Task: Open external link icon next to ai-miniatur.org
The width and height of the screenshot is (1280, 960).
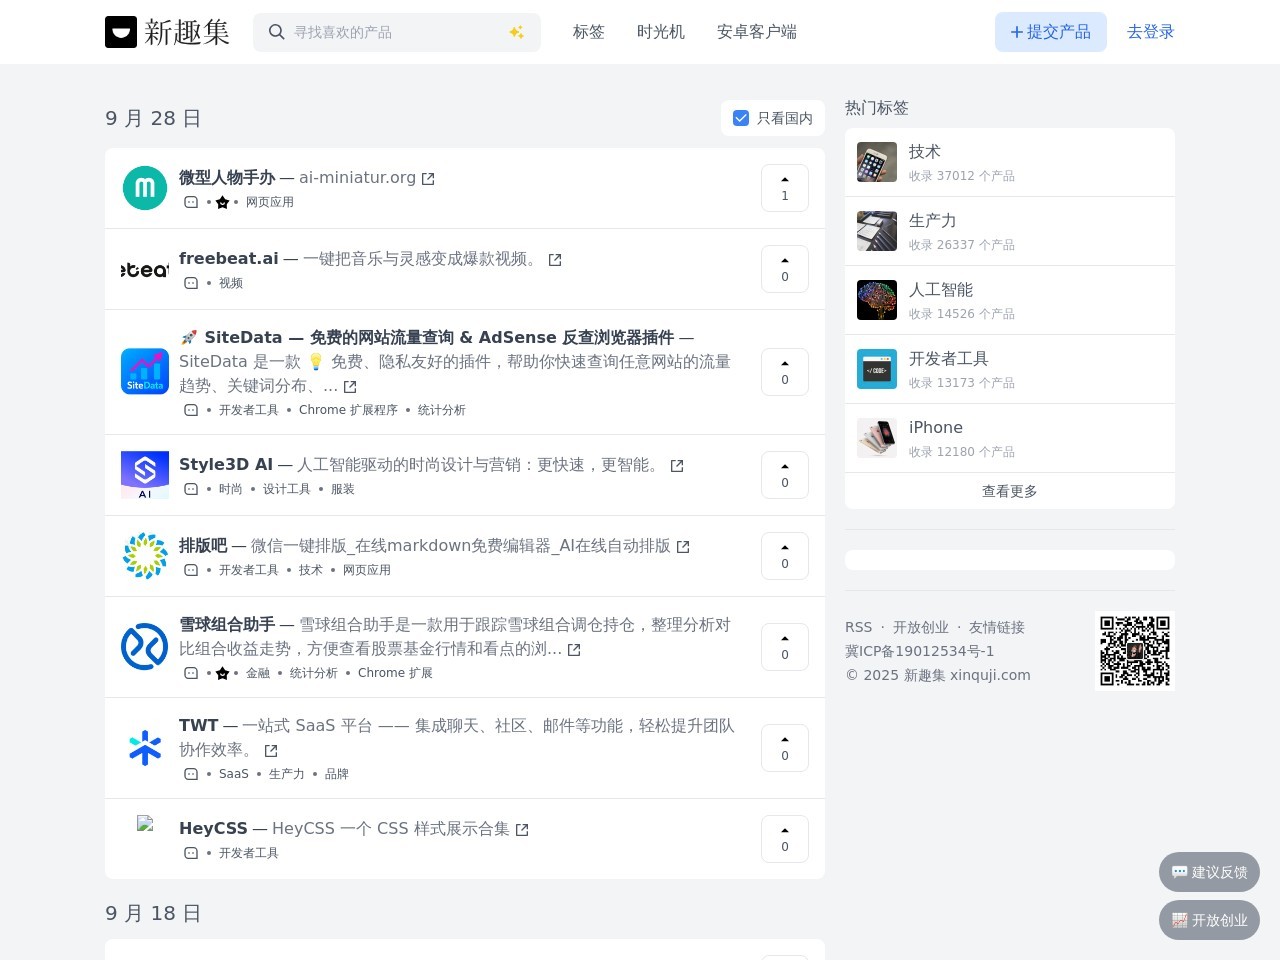Action: (x=428, y=179)
